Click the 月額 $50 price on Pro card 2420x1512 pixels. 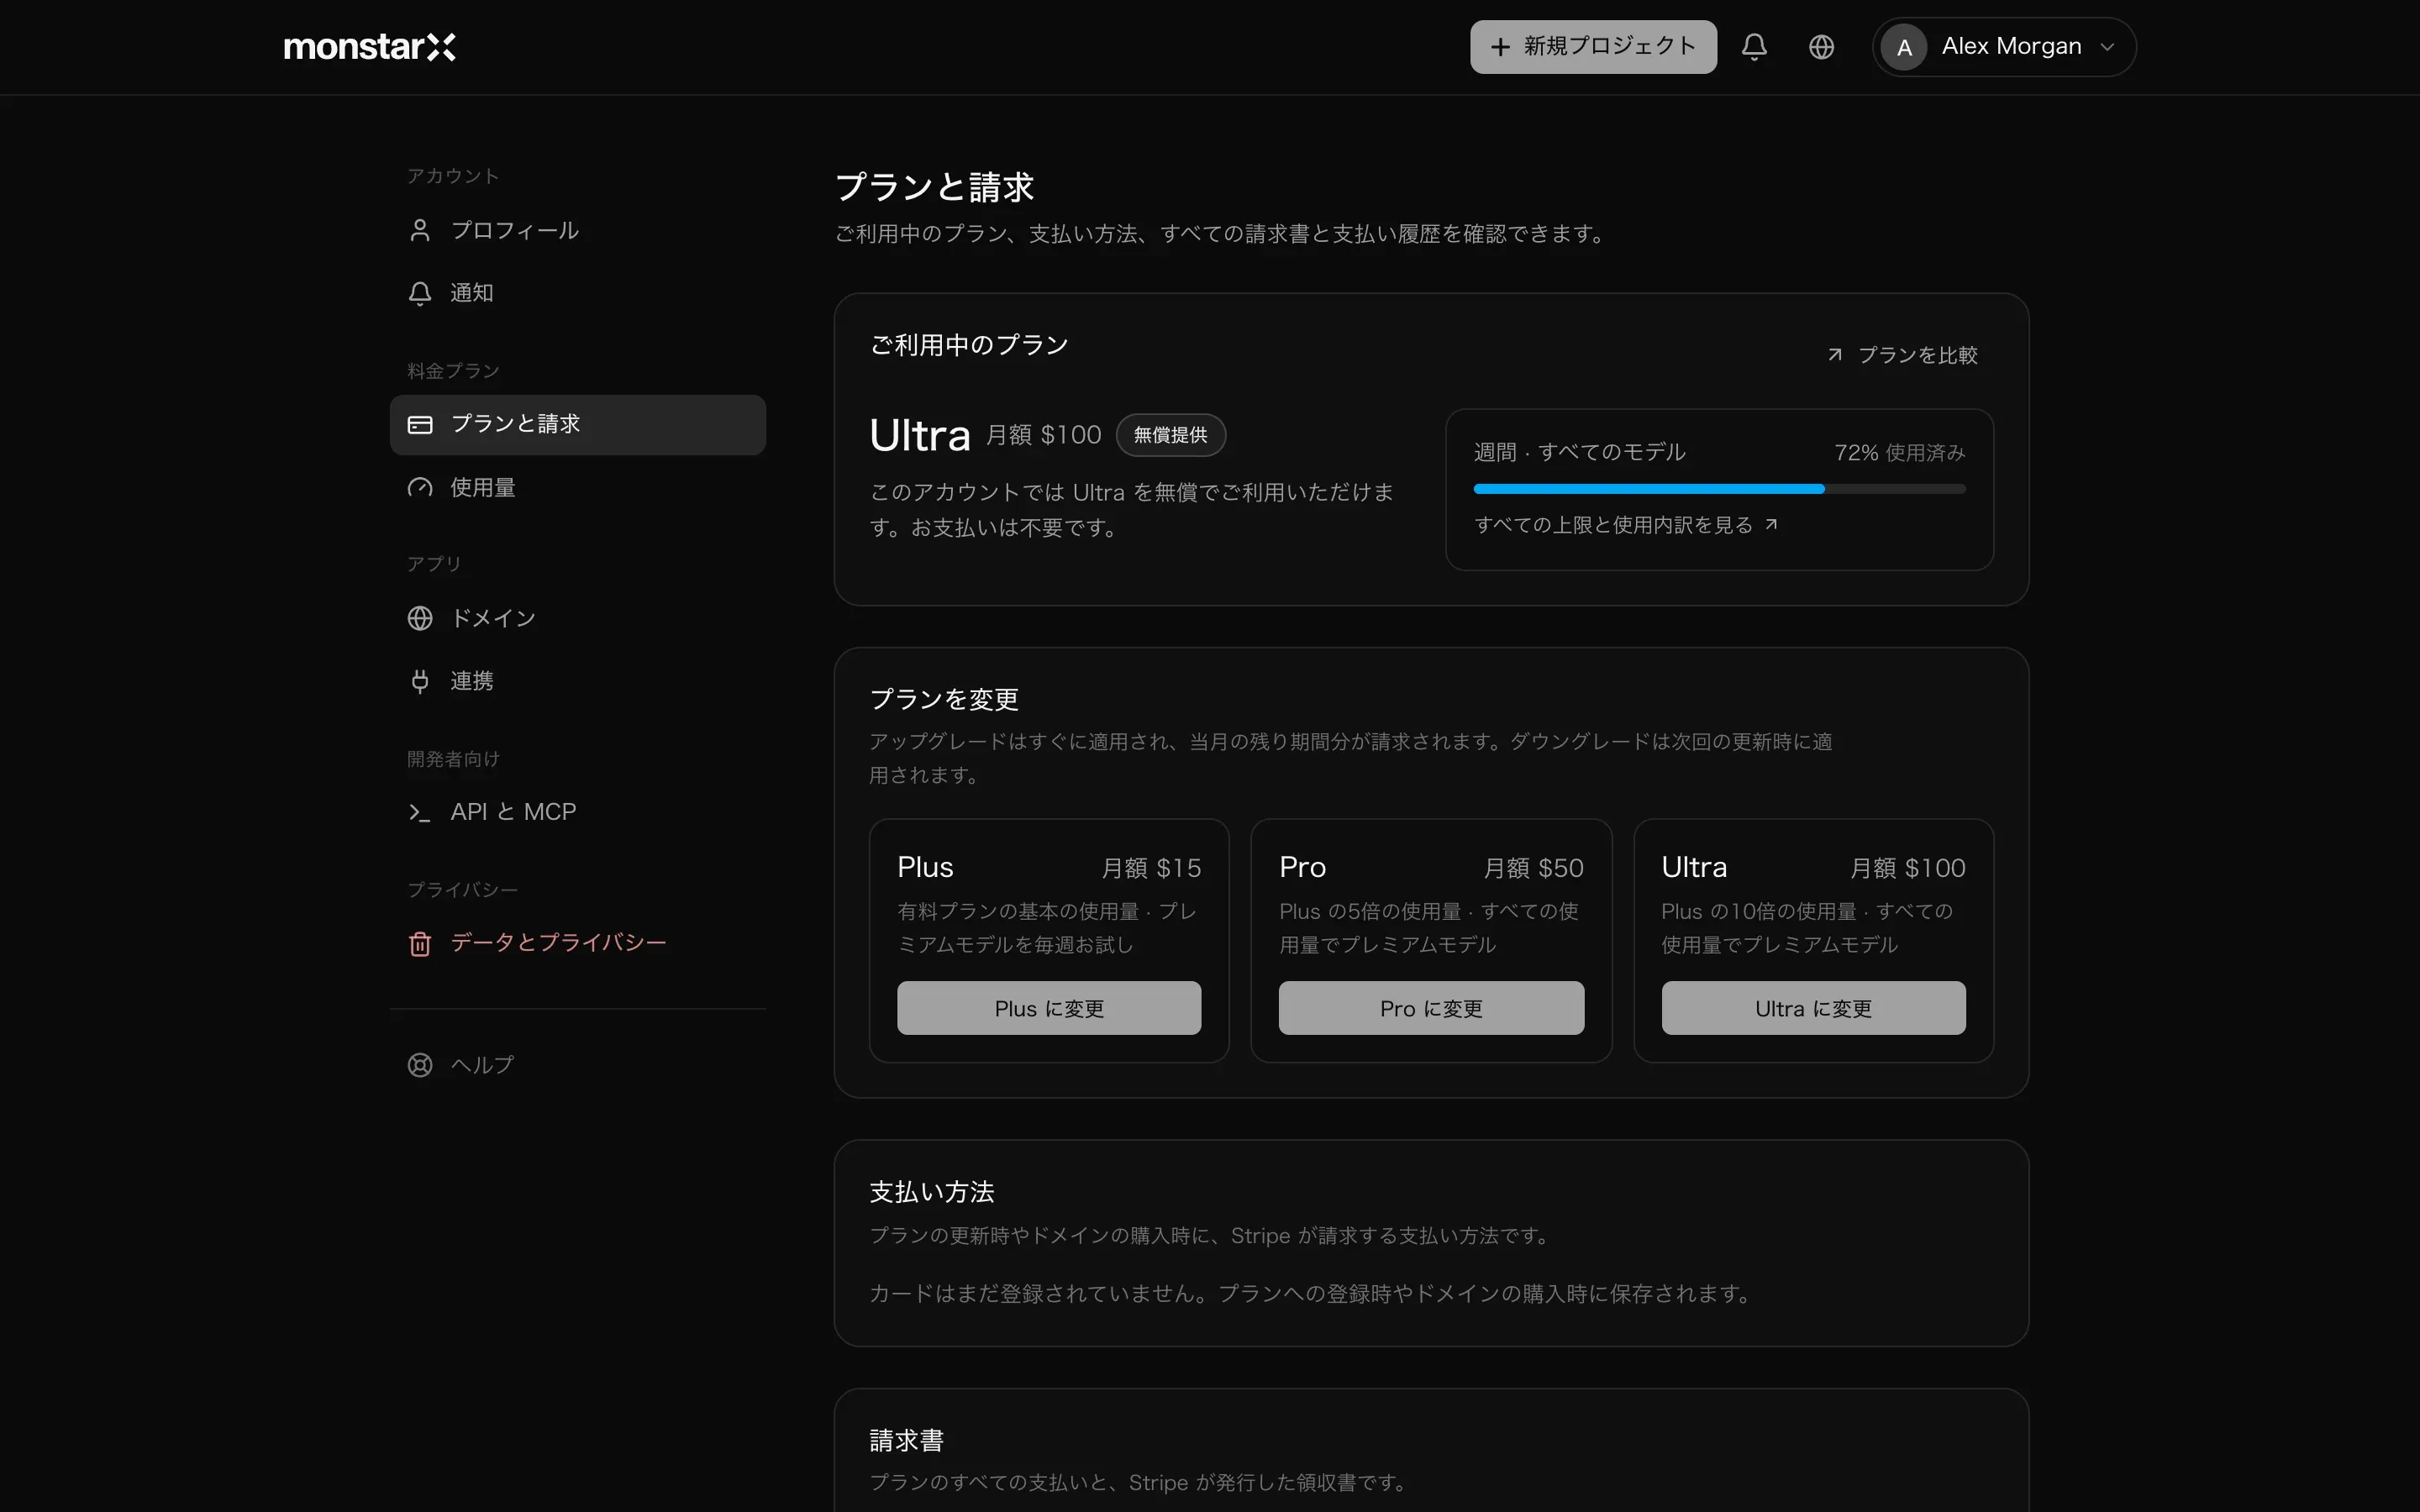click(1533, 868)
